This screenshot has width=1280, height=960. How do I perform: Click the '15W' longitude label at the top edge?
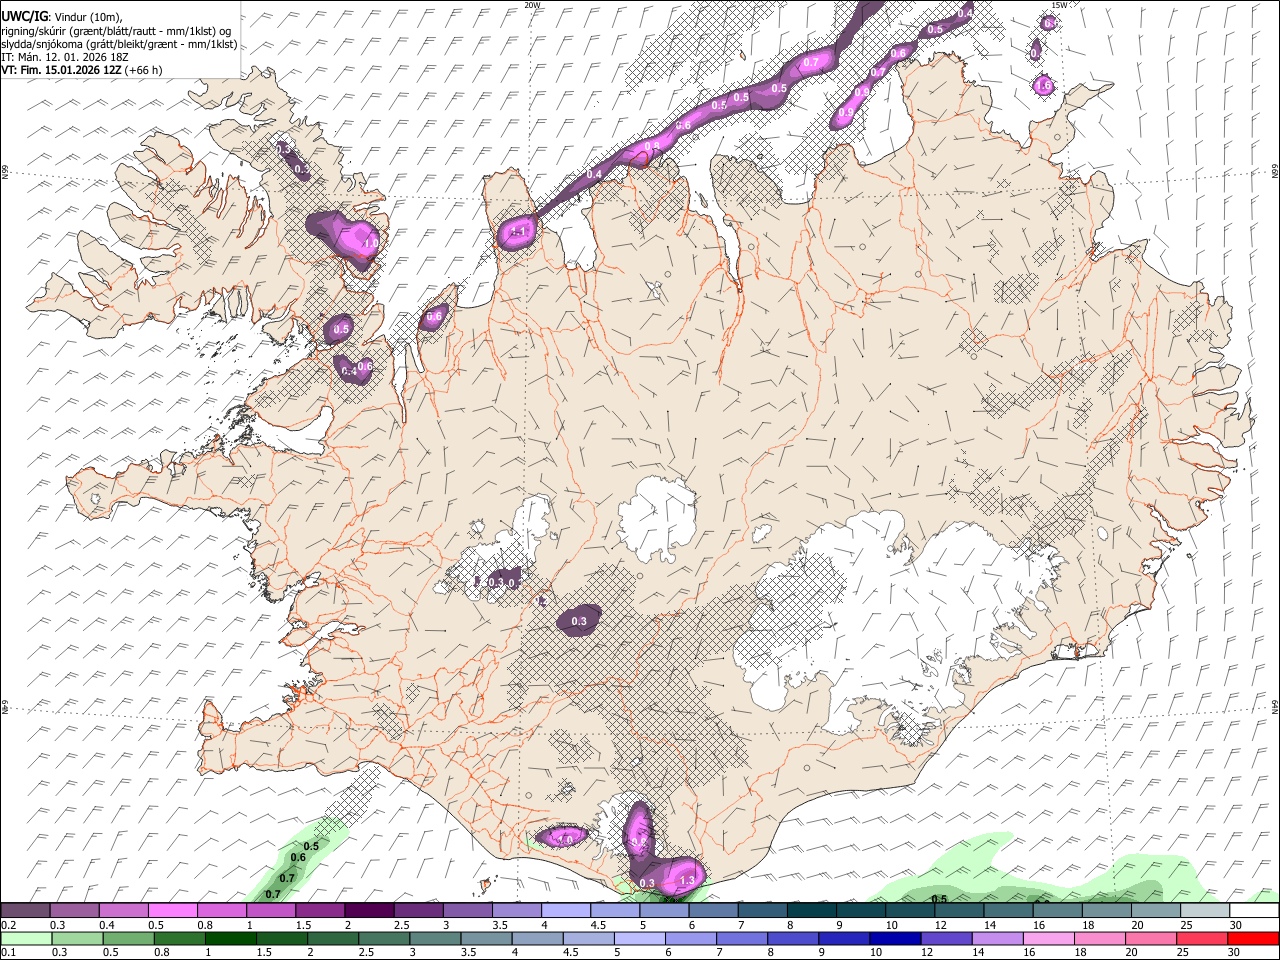click(1059, 5)
